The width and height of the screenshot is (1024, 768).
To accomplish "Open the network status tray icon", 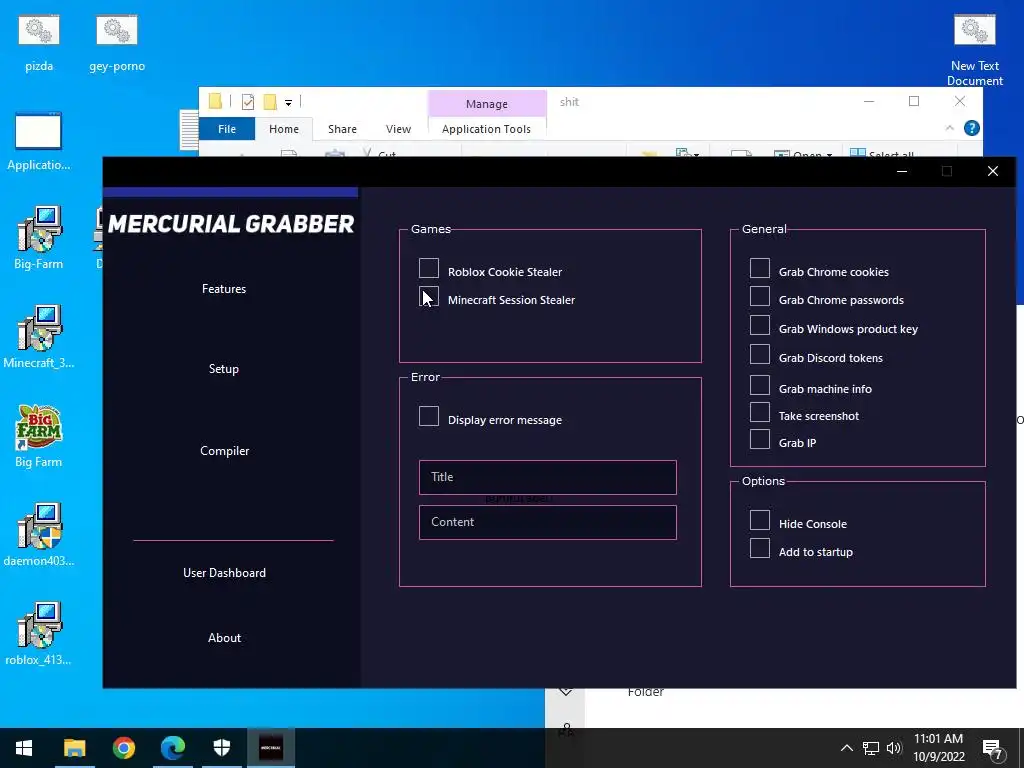I will tap(871, 748).
